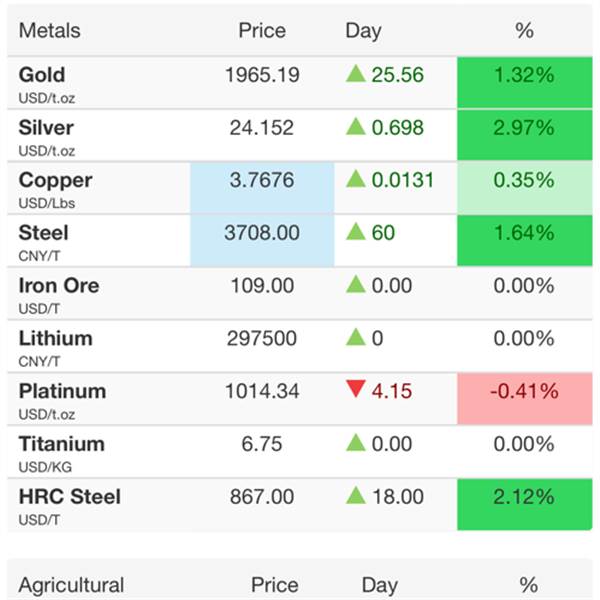Click the up arrow in Lithium row
Image resolution: width=600 pixels, height=600 pixels.
click(355, 338)
